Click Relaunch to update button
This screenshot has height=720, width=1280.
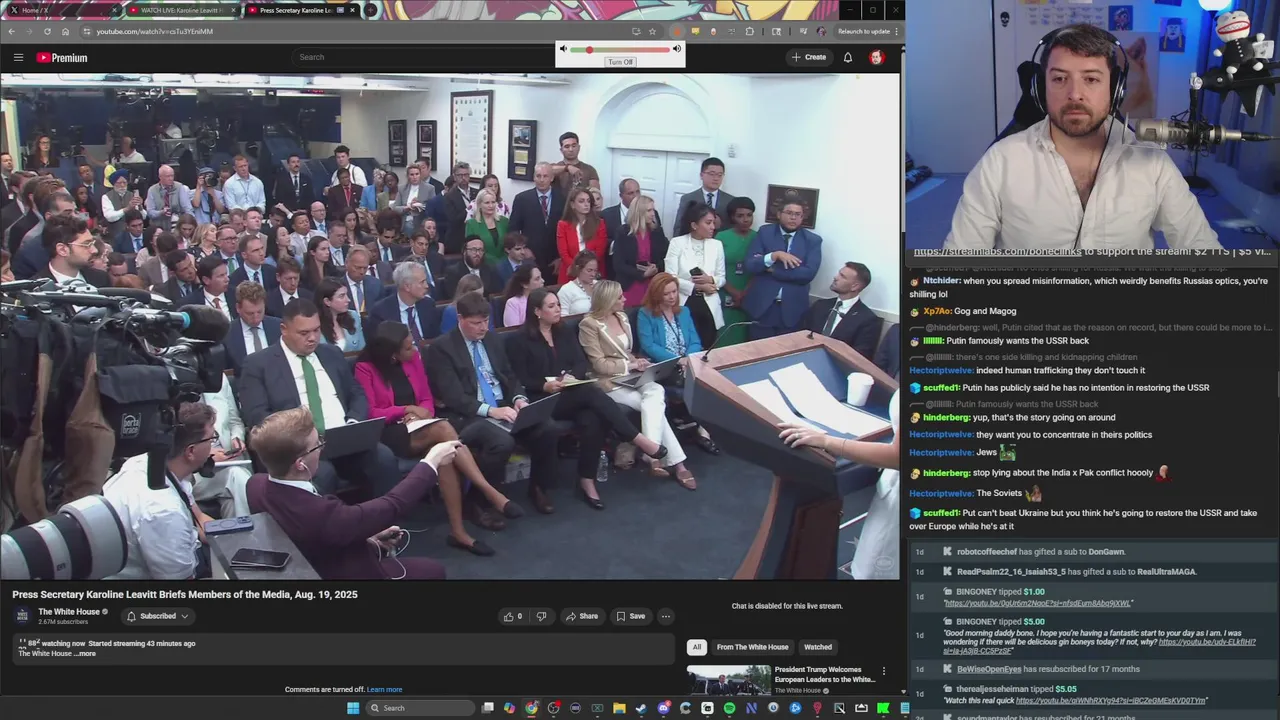tap(864, 31)
